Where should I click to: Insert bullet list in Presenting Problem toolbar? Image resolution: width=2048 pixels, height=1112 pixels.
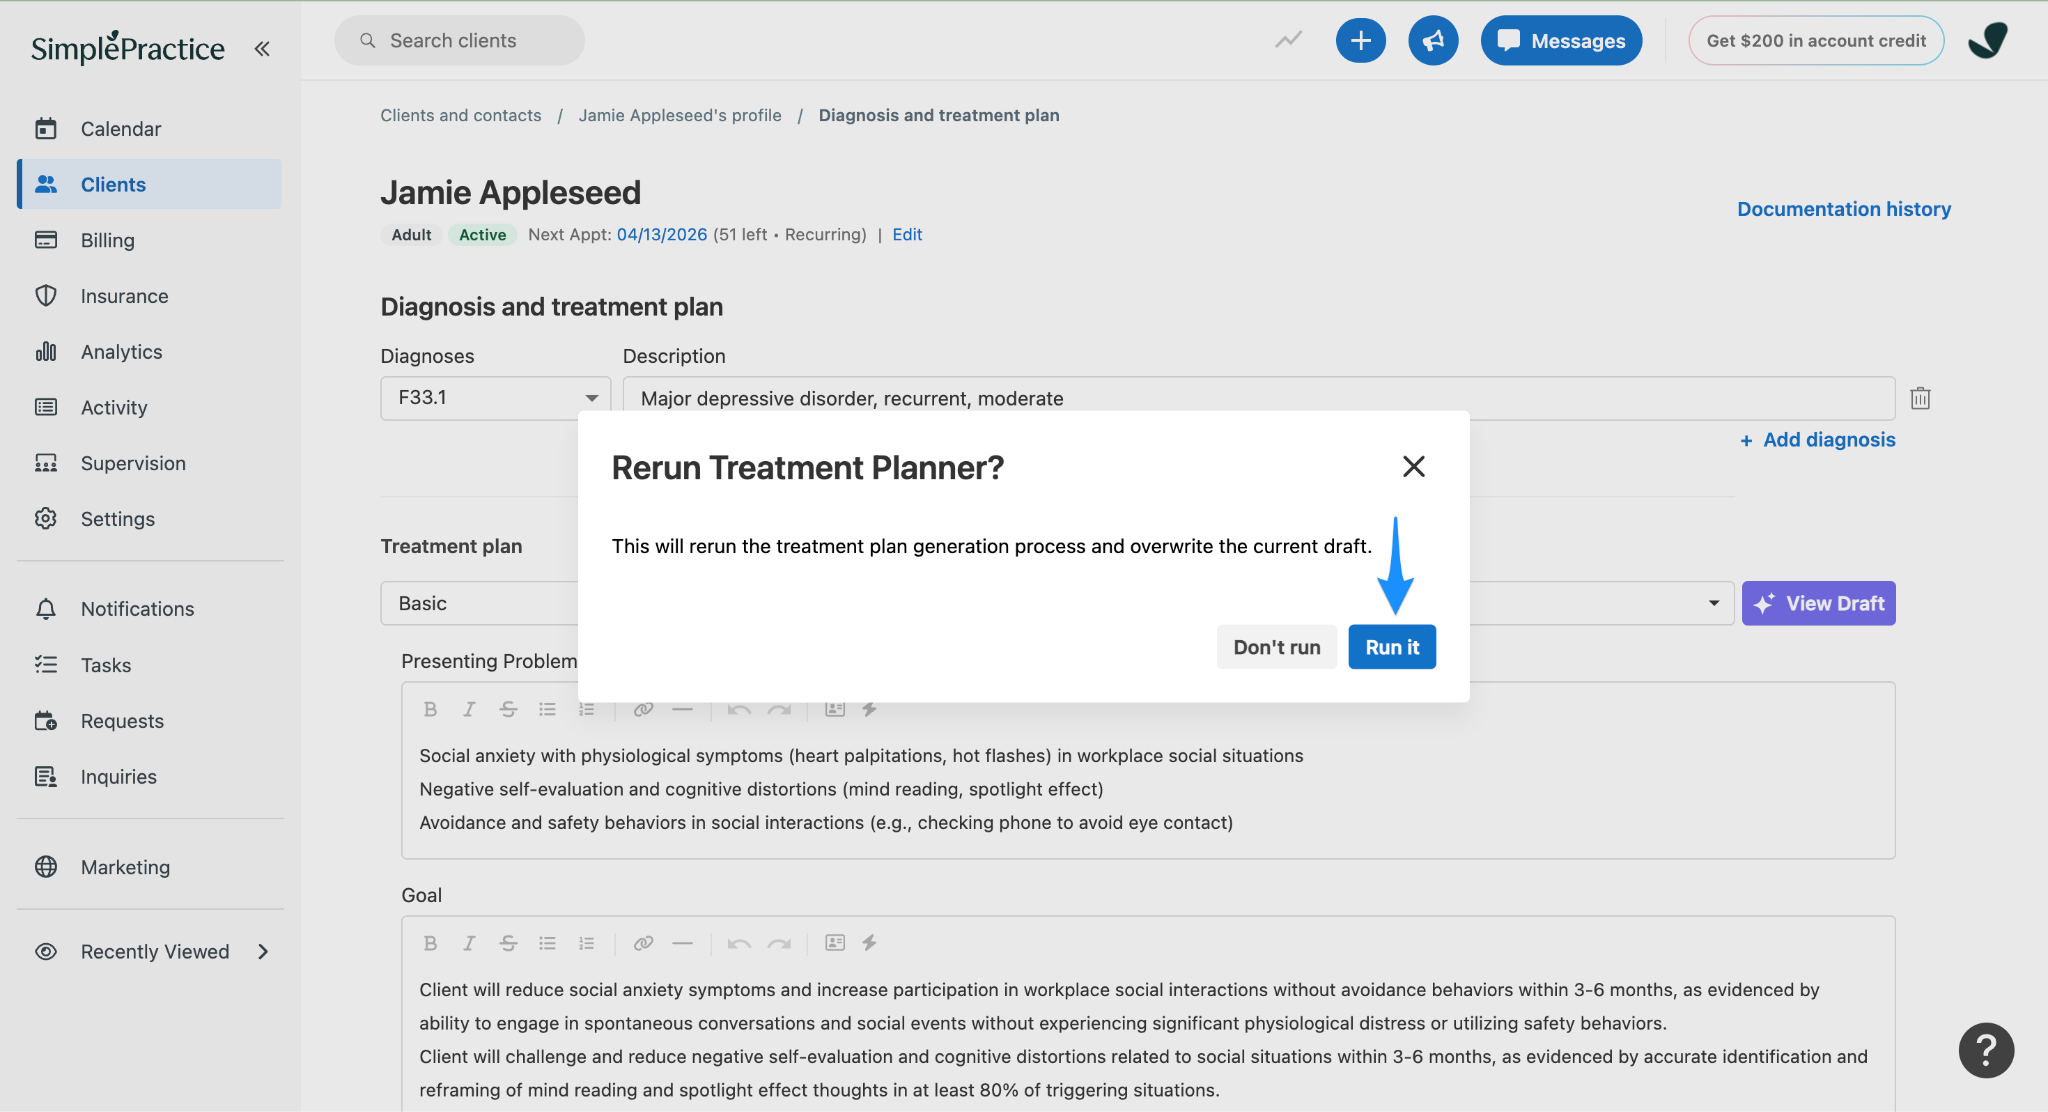tap(547, 709)
